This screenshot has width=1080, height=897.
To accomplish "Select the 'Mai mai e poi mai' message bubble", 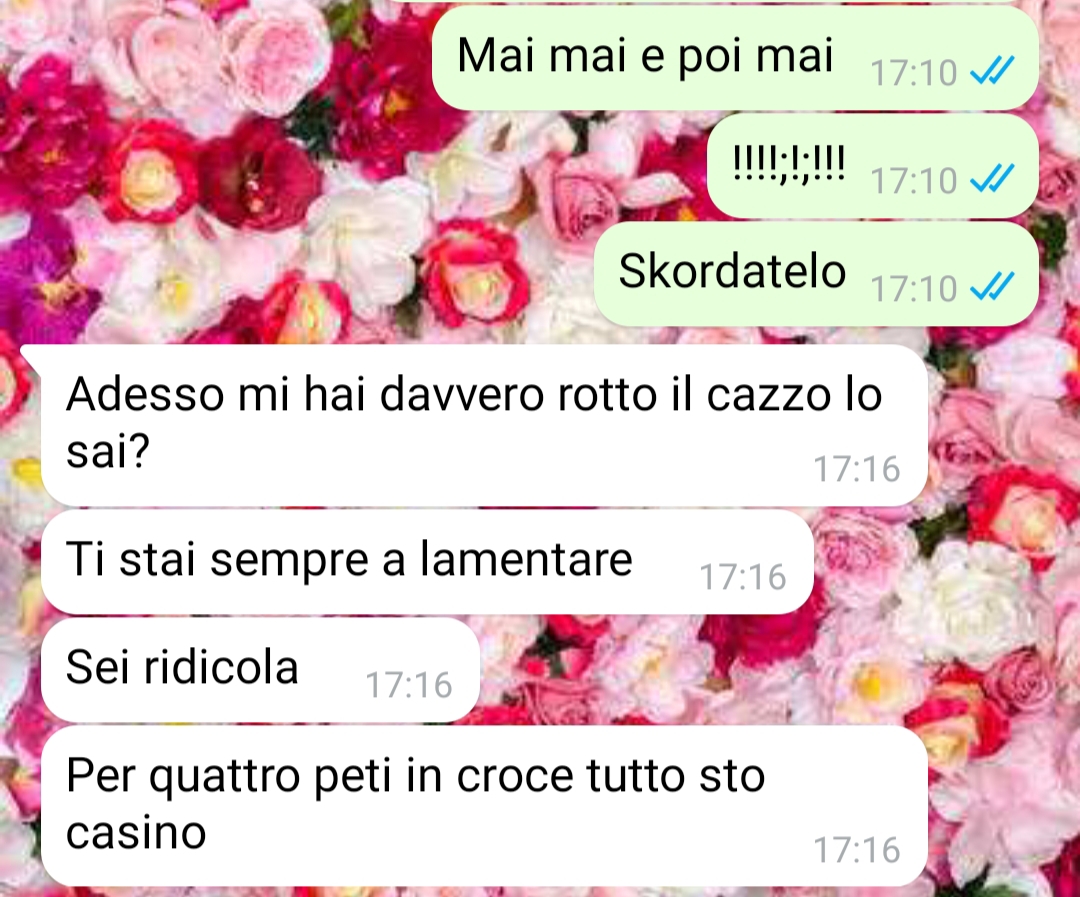I will pos(735,58).
